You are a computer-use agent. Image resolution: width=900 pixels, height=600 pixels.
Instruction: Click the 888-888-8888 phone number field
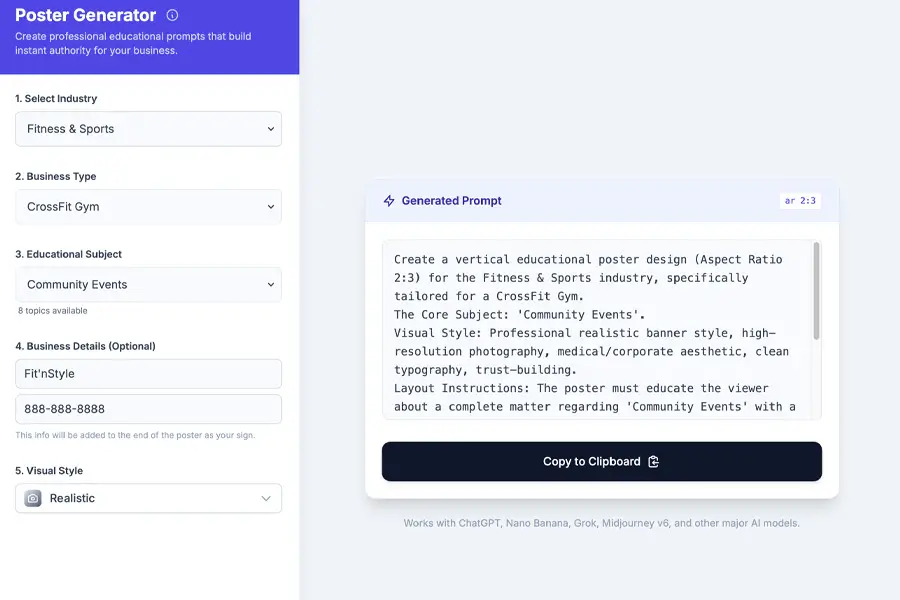[x=148, y=409]
